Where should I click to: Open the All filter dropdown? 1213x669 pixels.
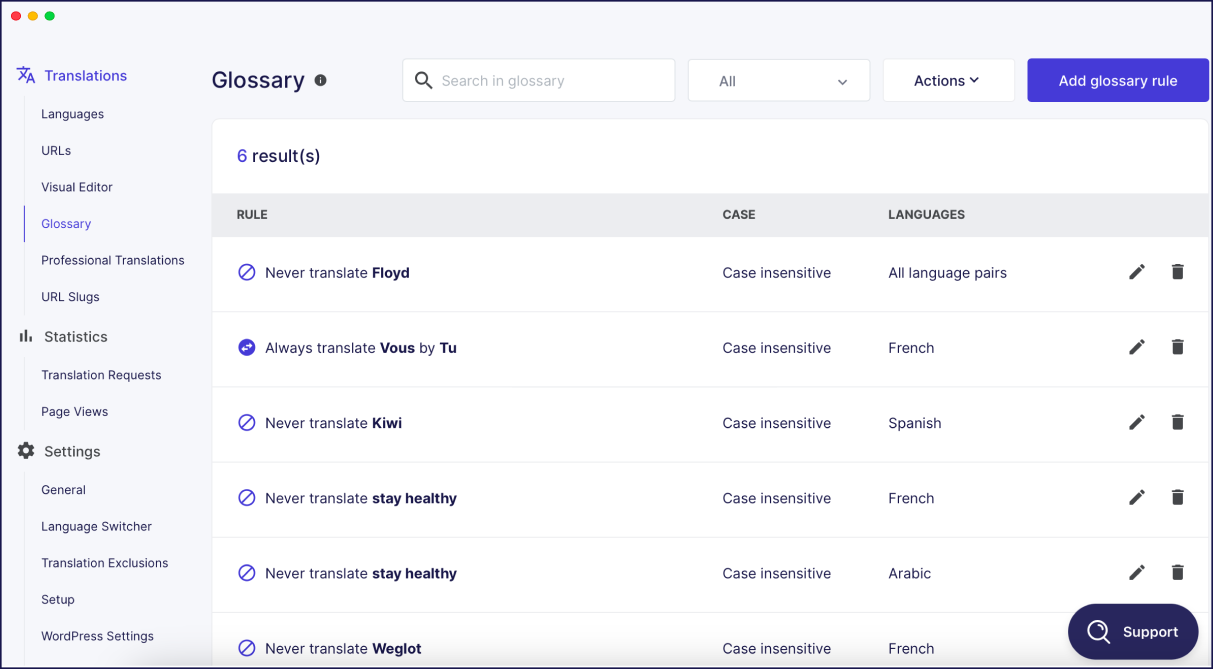pyautogui.click(x=779, y=81)
